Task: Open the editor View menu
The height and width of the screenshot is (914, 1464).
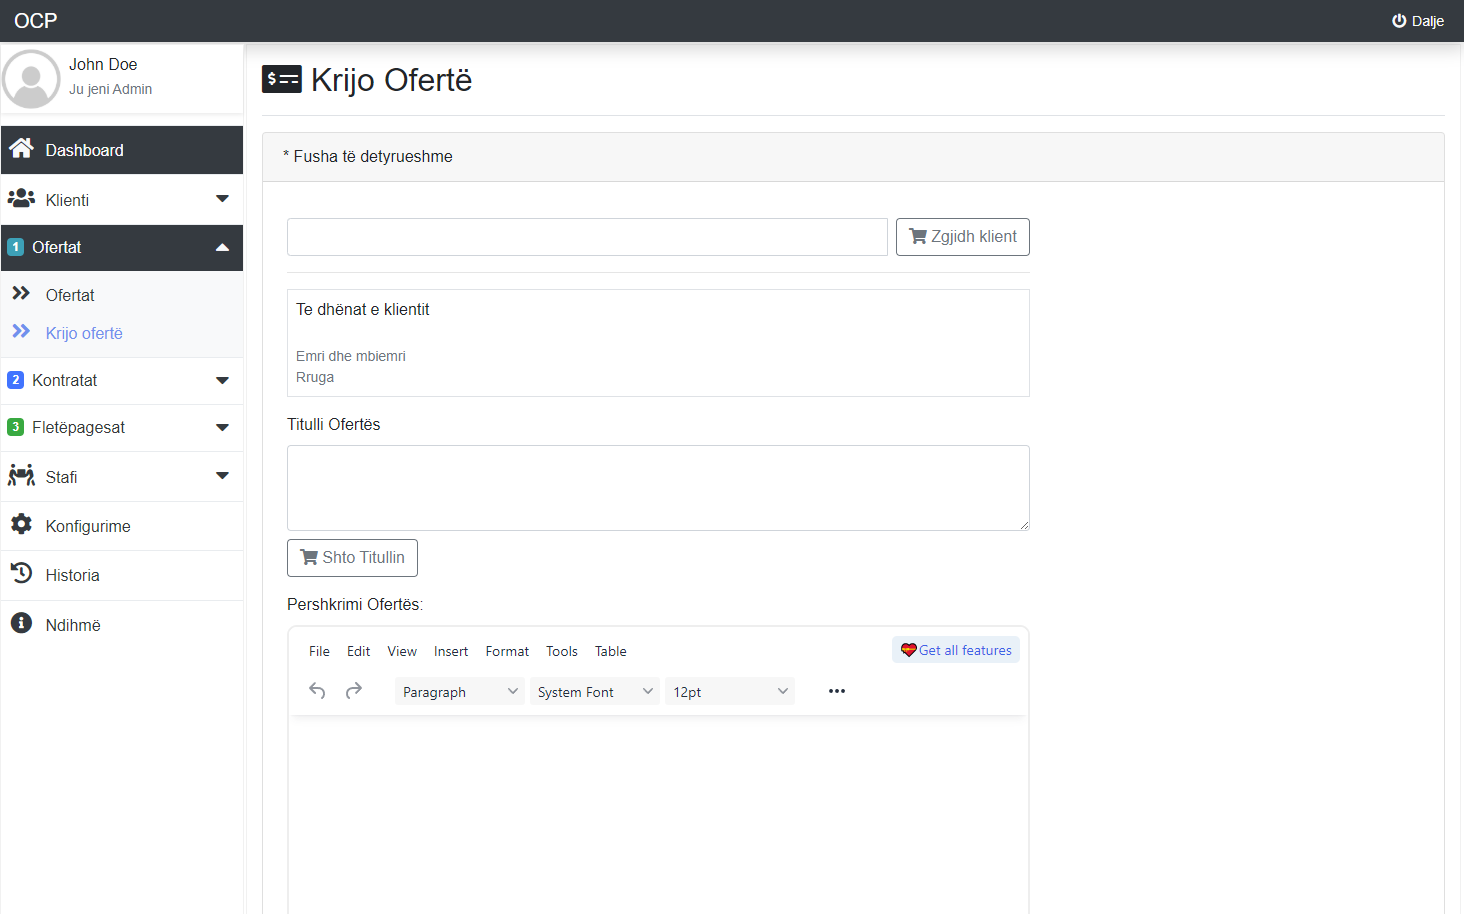Action: [x=402, y=651]
